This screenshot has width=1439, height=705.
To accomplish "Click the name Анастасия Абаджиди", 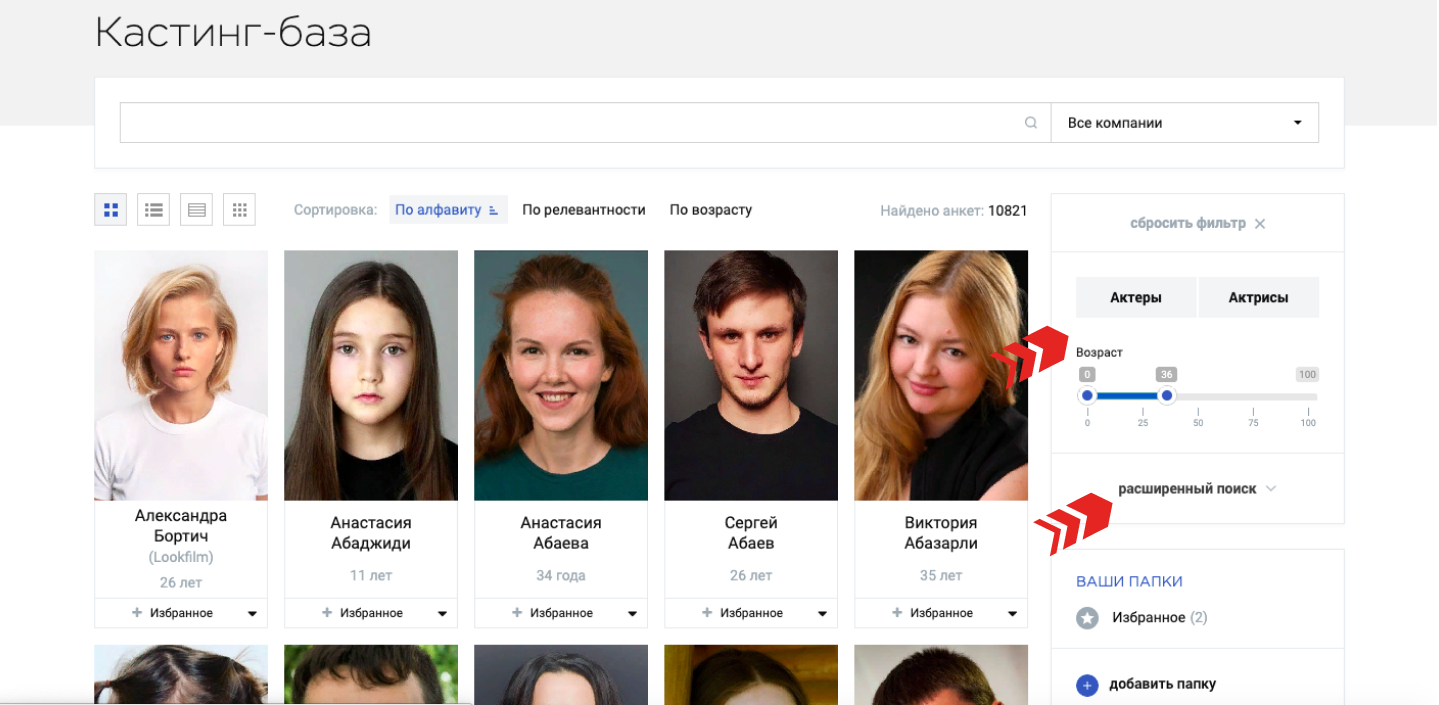I will pyautogui.click(x=371, y=533).
